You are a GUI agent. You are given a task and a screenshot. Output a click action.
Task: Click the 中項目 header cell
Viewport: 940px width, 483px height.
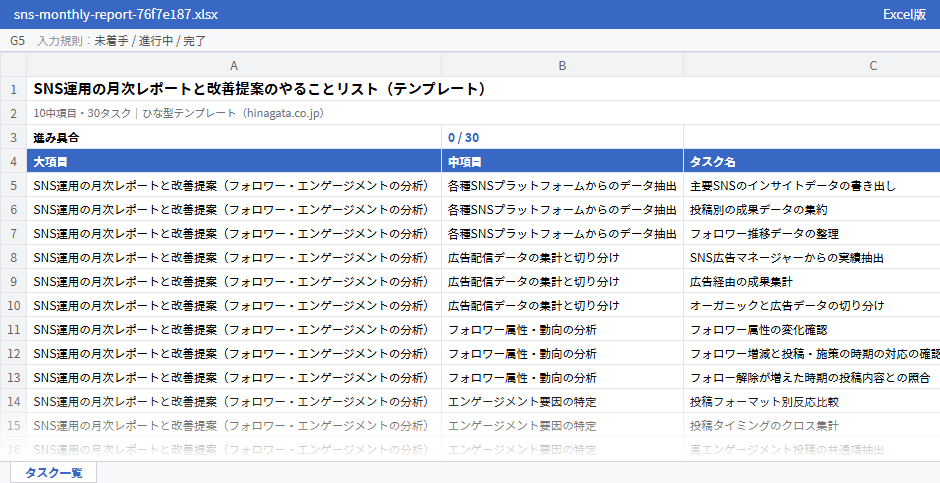tap(562, 161)
